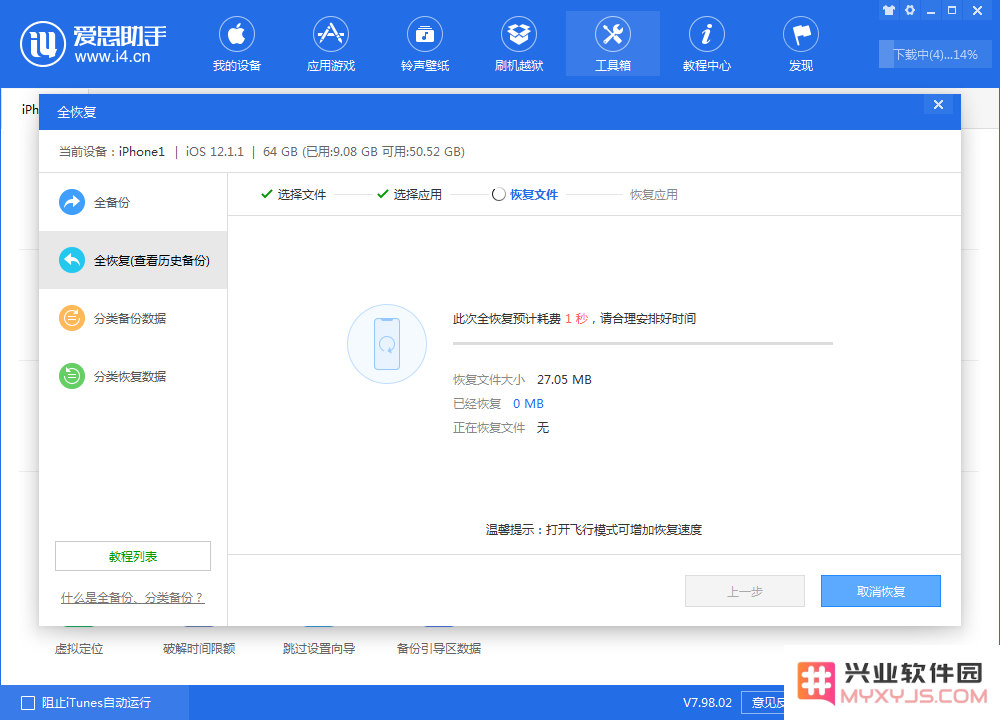
Task: Select 分类恢复数据 in sidebar
Action: [x=133, y=376]
